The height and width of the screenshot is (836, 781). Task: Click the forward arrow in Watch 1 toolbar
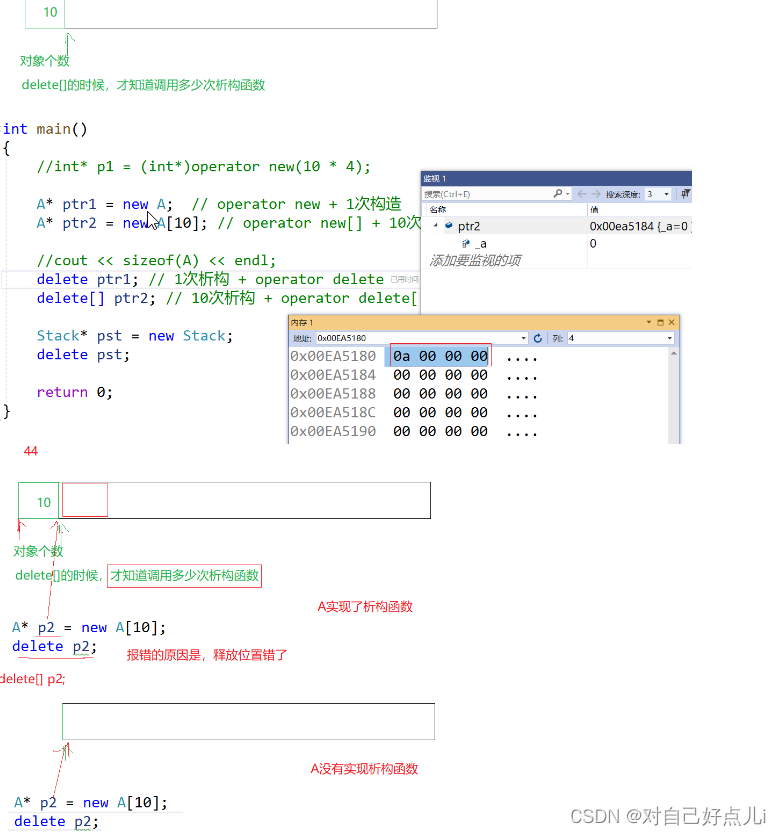coord(596,194)
